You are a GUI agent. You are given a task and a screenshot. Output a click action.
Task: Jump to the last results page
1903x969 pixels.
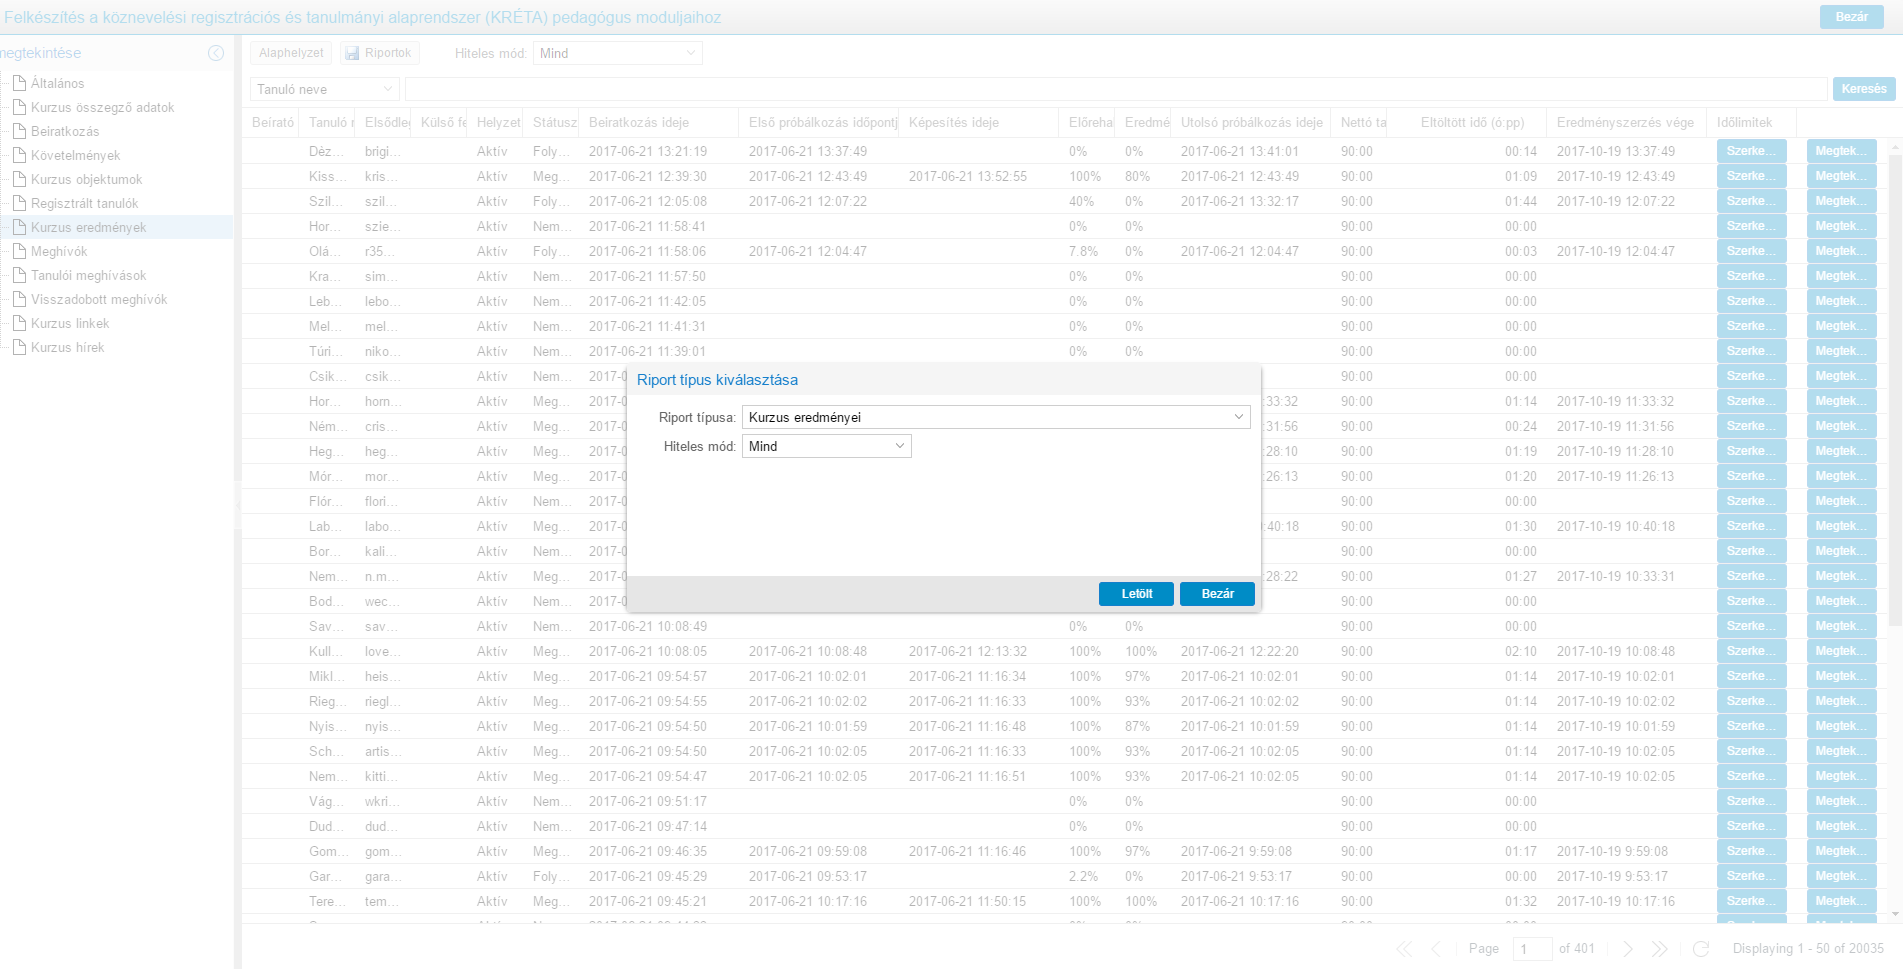coord(1660,948)
